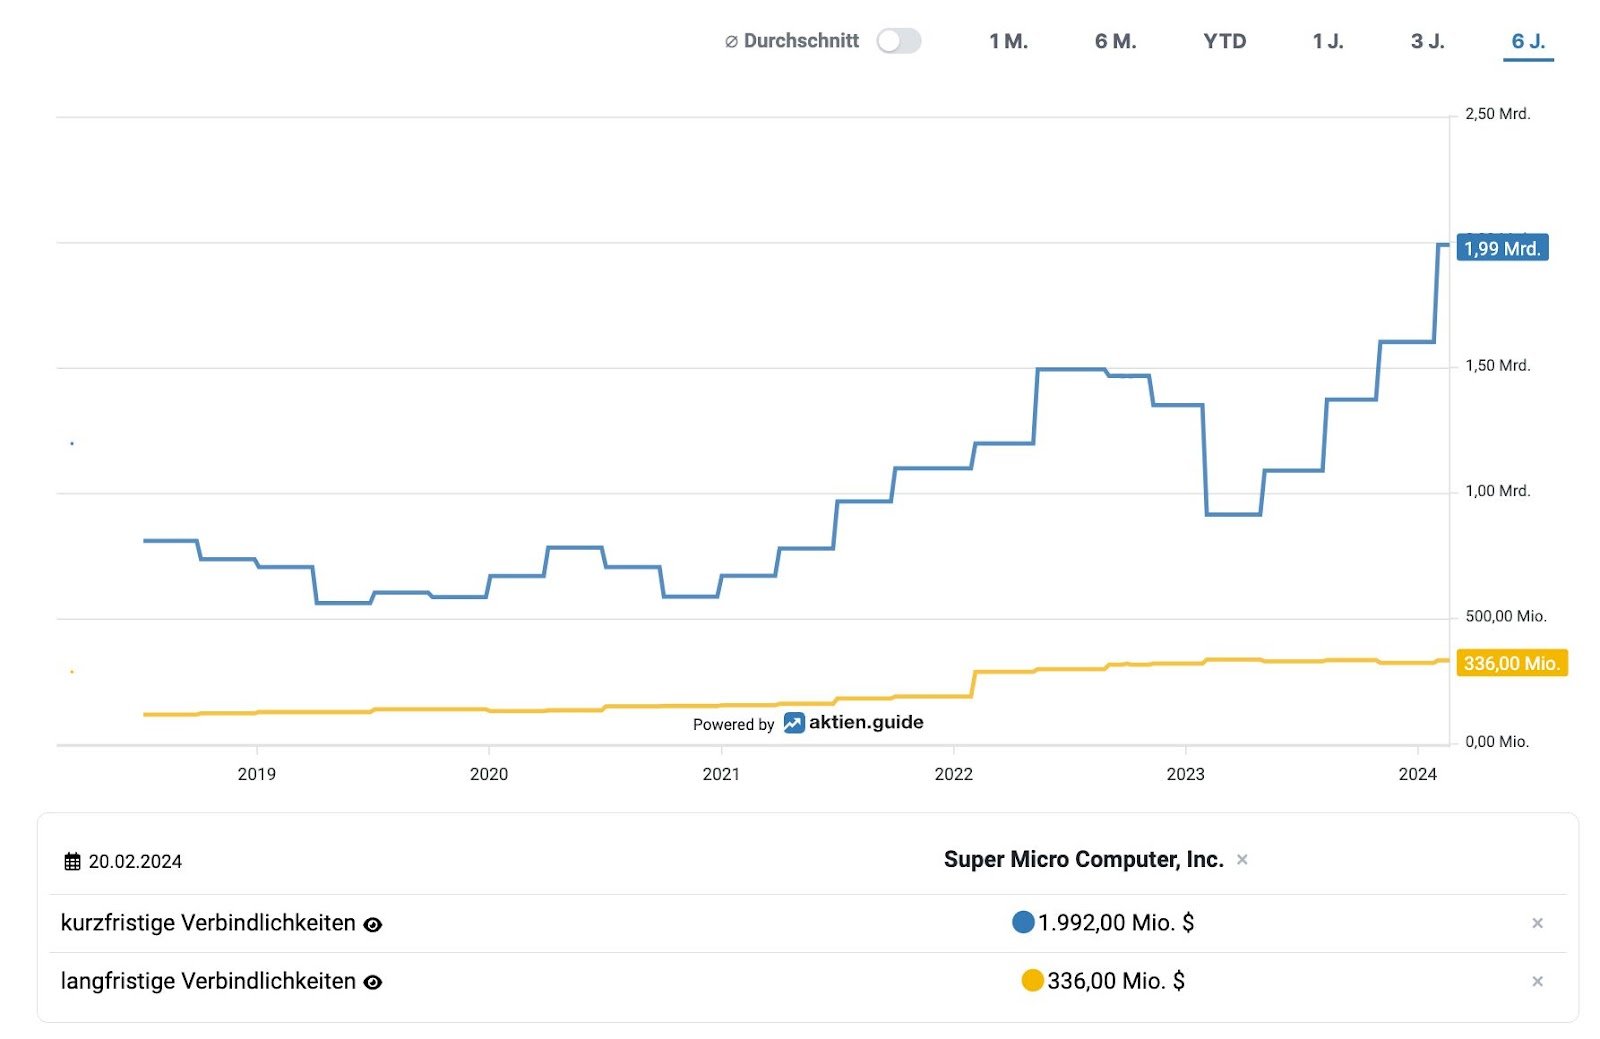Select the 6 M. time range
1600x1039 pixels.
click(1115, 41)
